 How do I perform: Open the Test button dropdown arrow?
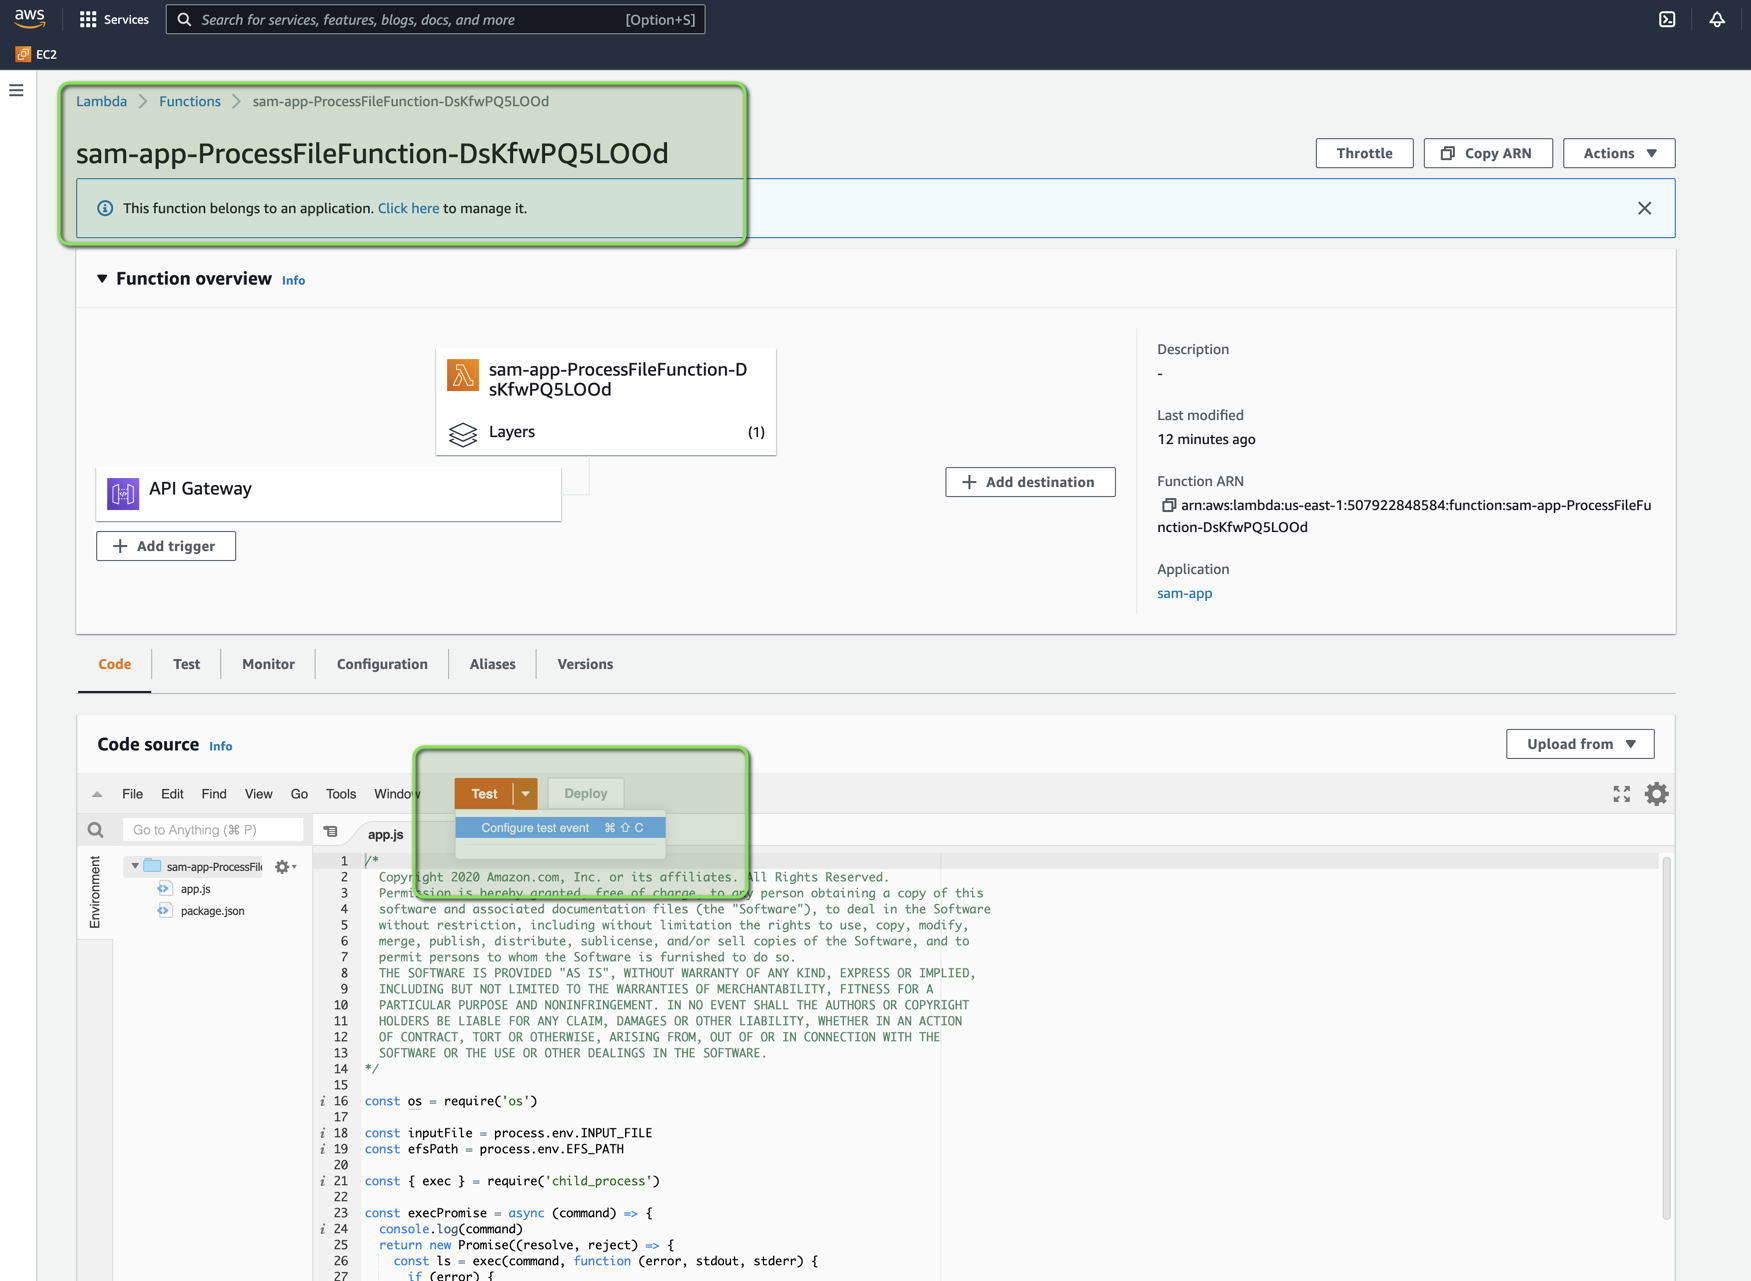click(526, 794)
